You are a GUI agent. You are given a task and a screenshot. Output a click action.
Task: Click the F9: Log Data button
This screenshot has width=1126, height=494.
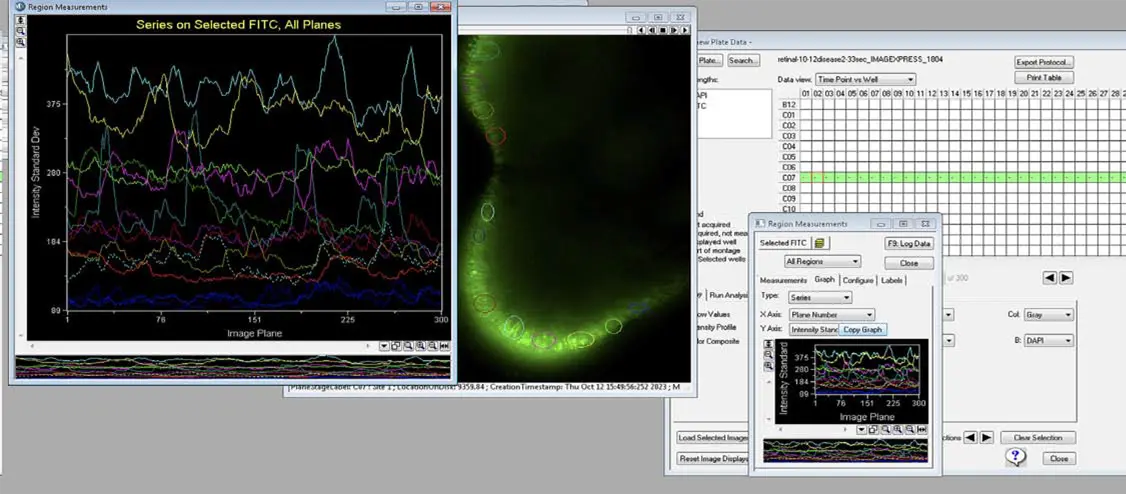pos(908,243)
